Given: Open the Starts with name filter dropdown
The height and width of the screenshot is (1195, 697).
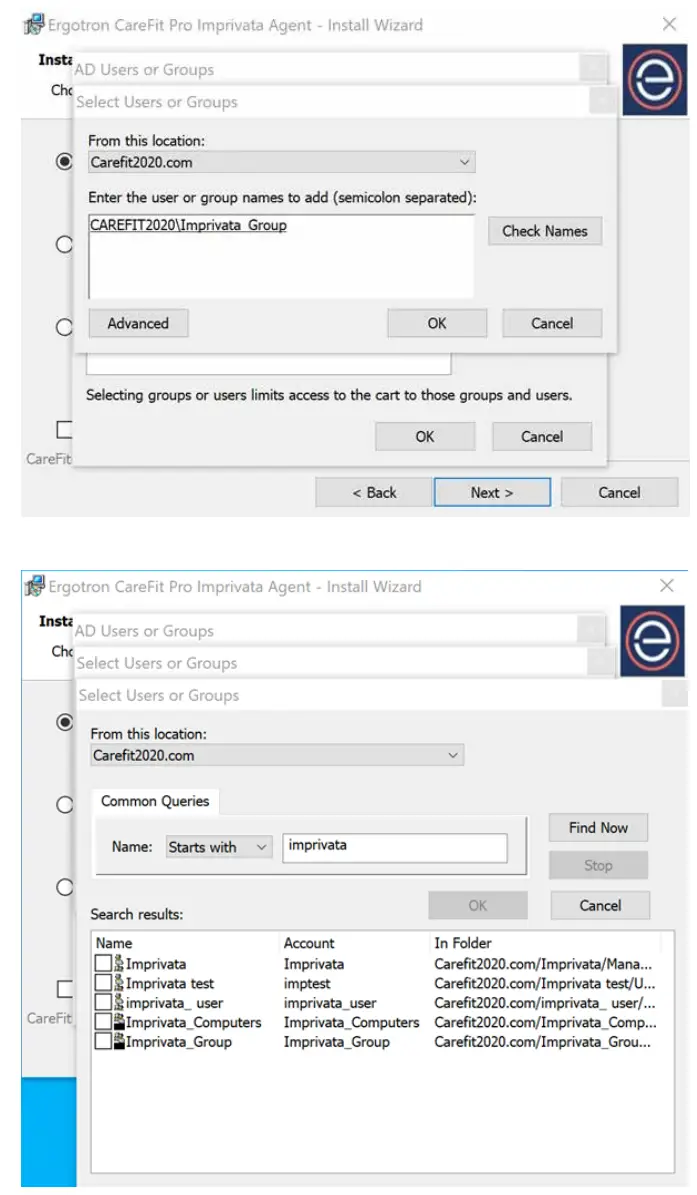Looking at the screenshot, I should click(219, 847).
